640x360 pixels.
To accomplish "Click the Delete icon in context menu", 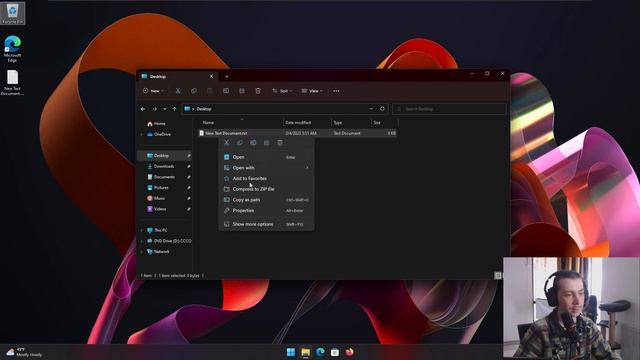I will tap(280, 143).
